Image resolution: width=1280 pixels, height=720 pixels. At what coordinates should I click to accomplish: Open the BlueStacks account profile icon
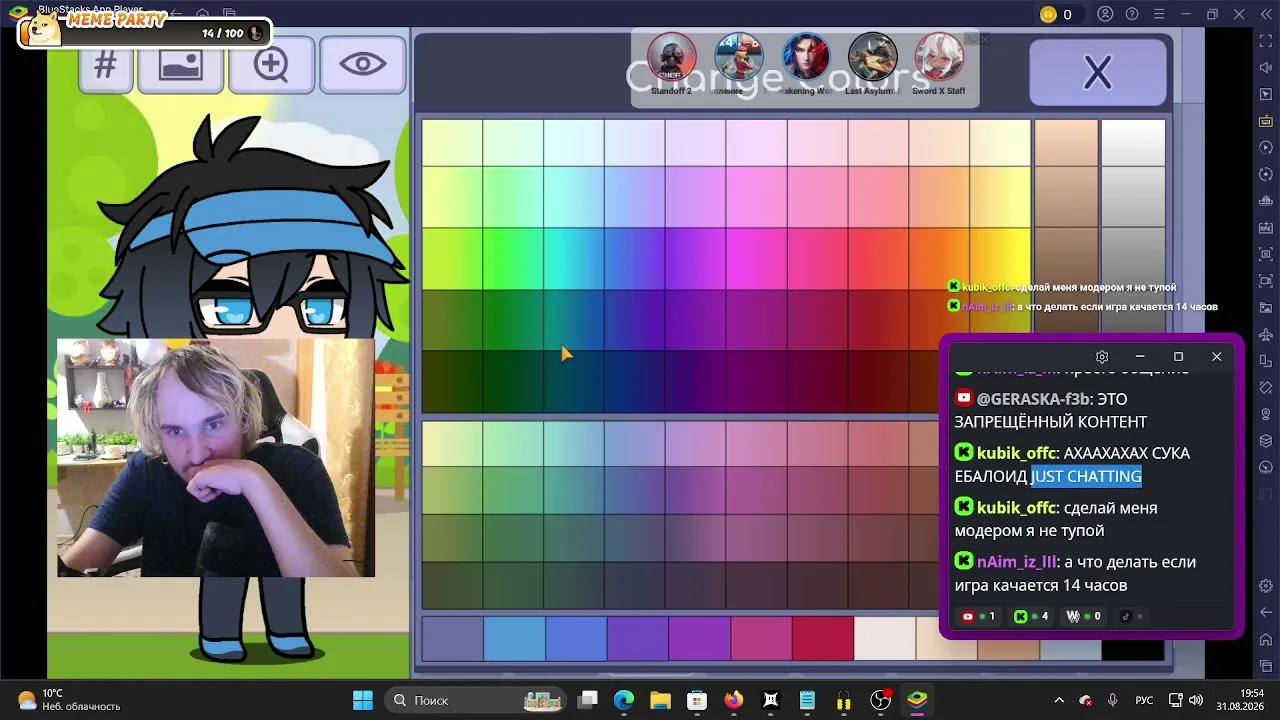click(1105, 14)
